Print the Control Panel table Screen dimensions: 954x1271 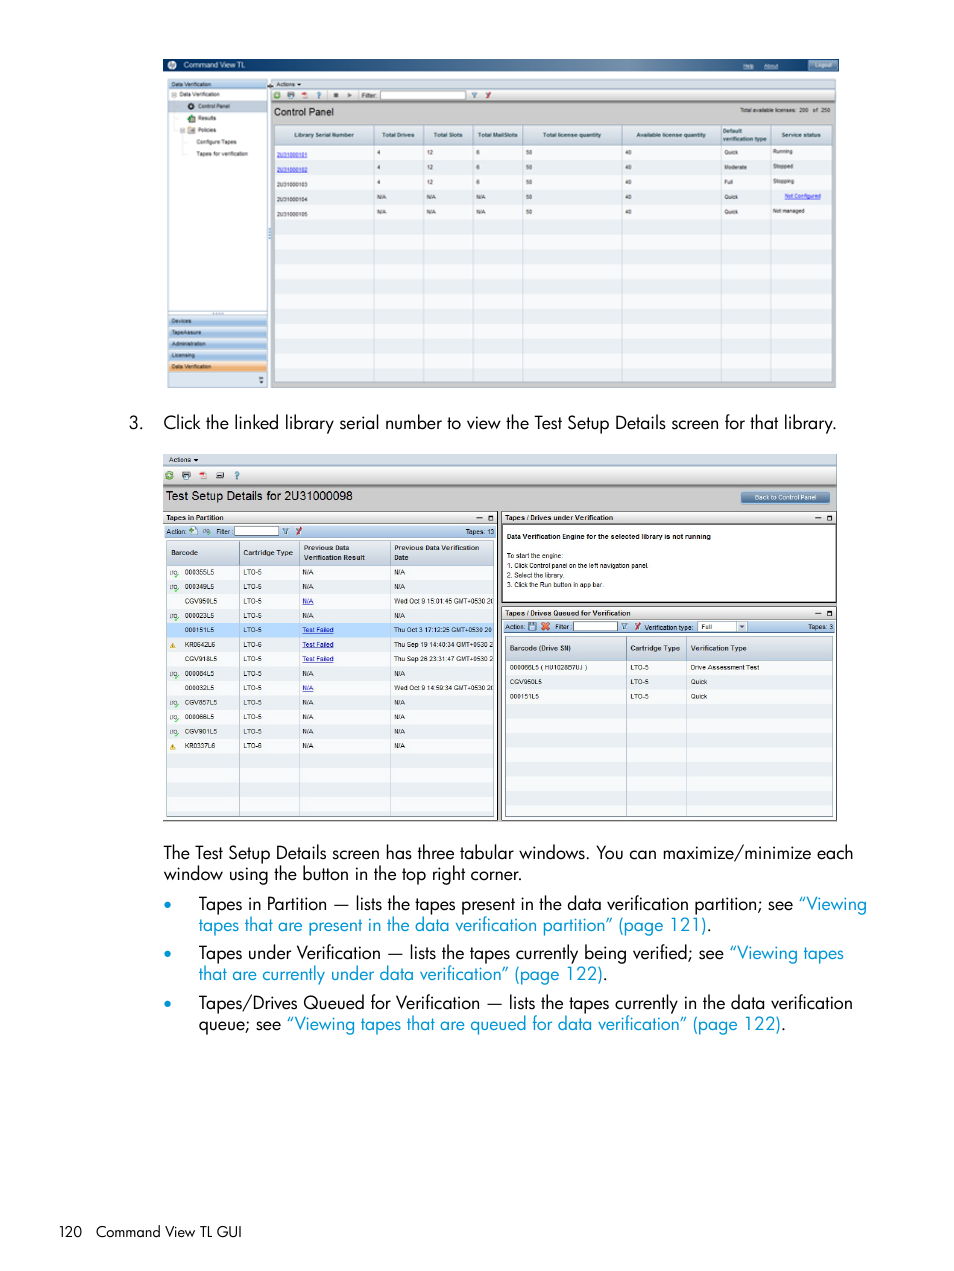(x=291, y=94)
